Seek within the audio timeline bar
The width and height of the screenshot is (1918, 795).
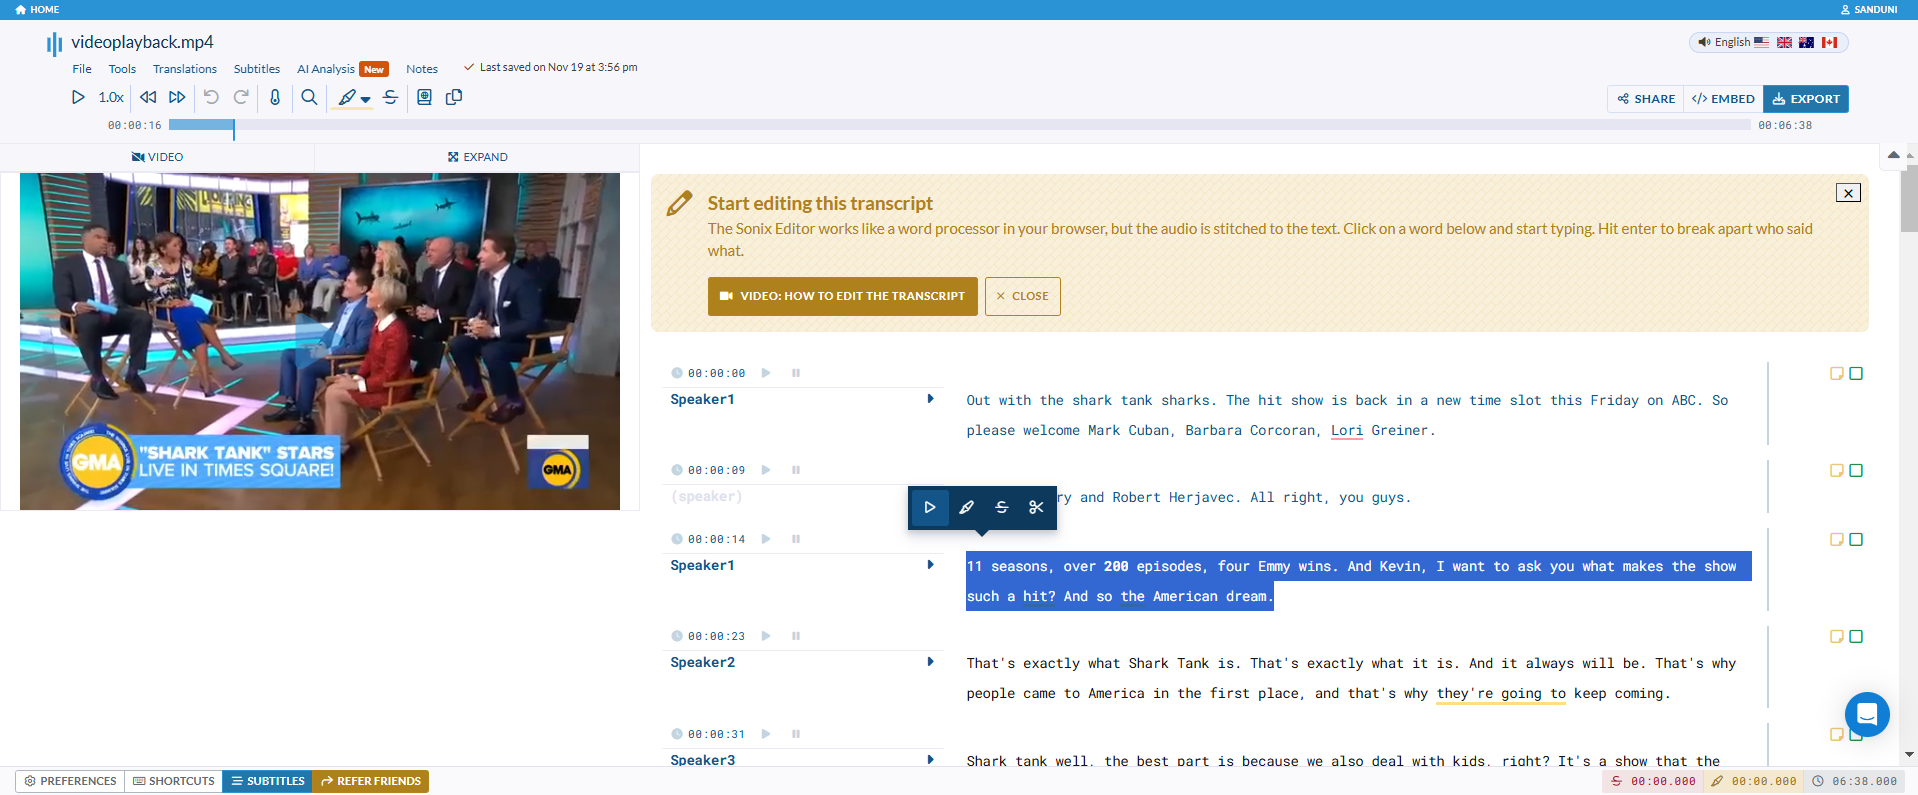pyautogui.click(x=960, y=125)
